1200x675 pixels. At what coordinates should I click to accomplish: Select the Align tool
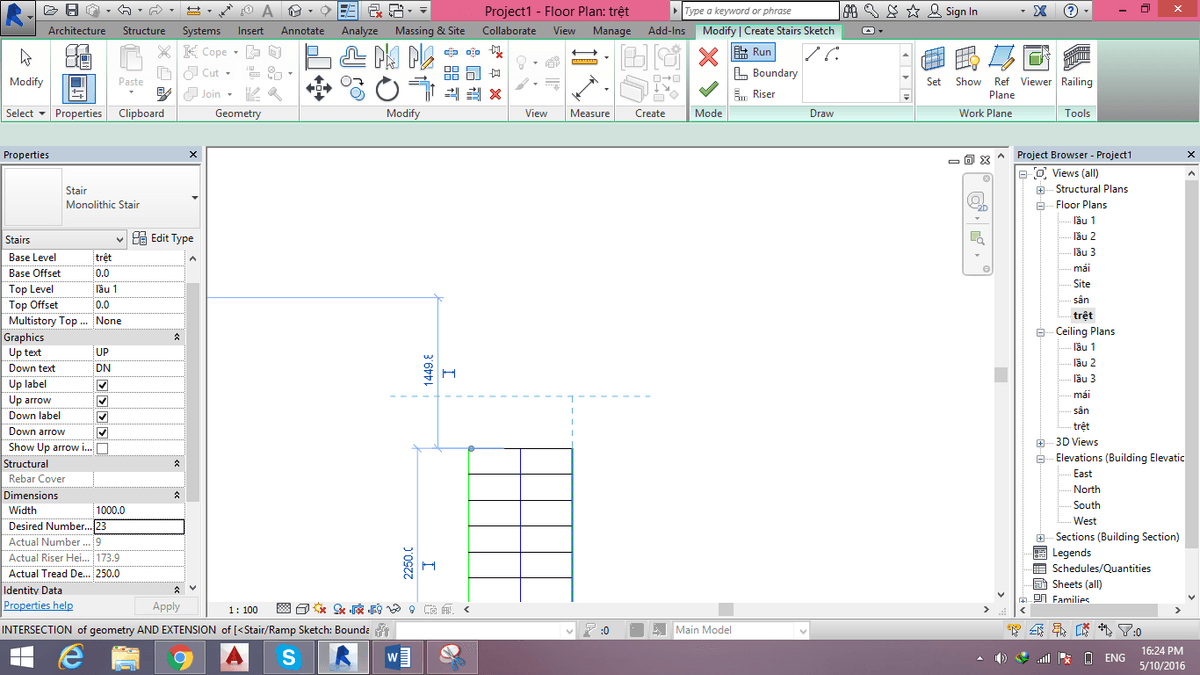coord(318,59)
